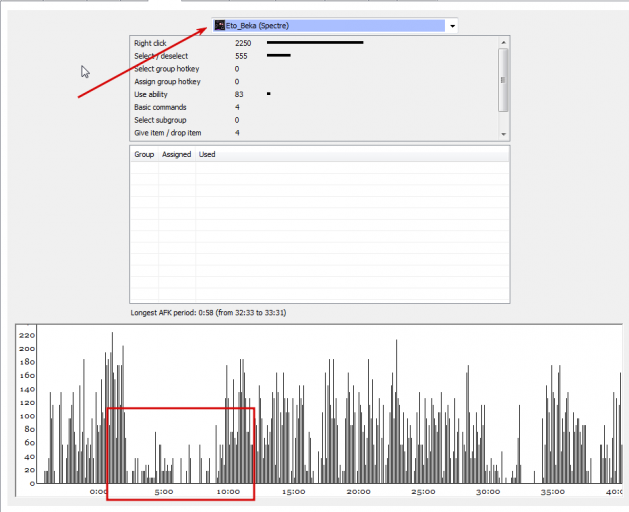Viewport: 629px width, 512px height.
Task: Select the Select group hotkey row
Action: pyautogui.click(x=314, y=69)
